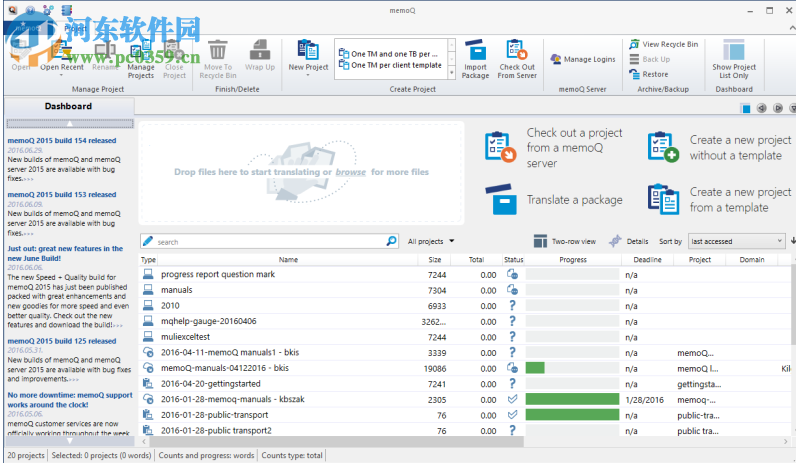Click the sort direction arrow icon
The height and width of the screenshot is (463, 796).
[x=793, y=241]
